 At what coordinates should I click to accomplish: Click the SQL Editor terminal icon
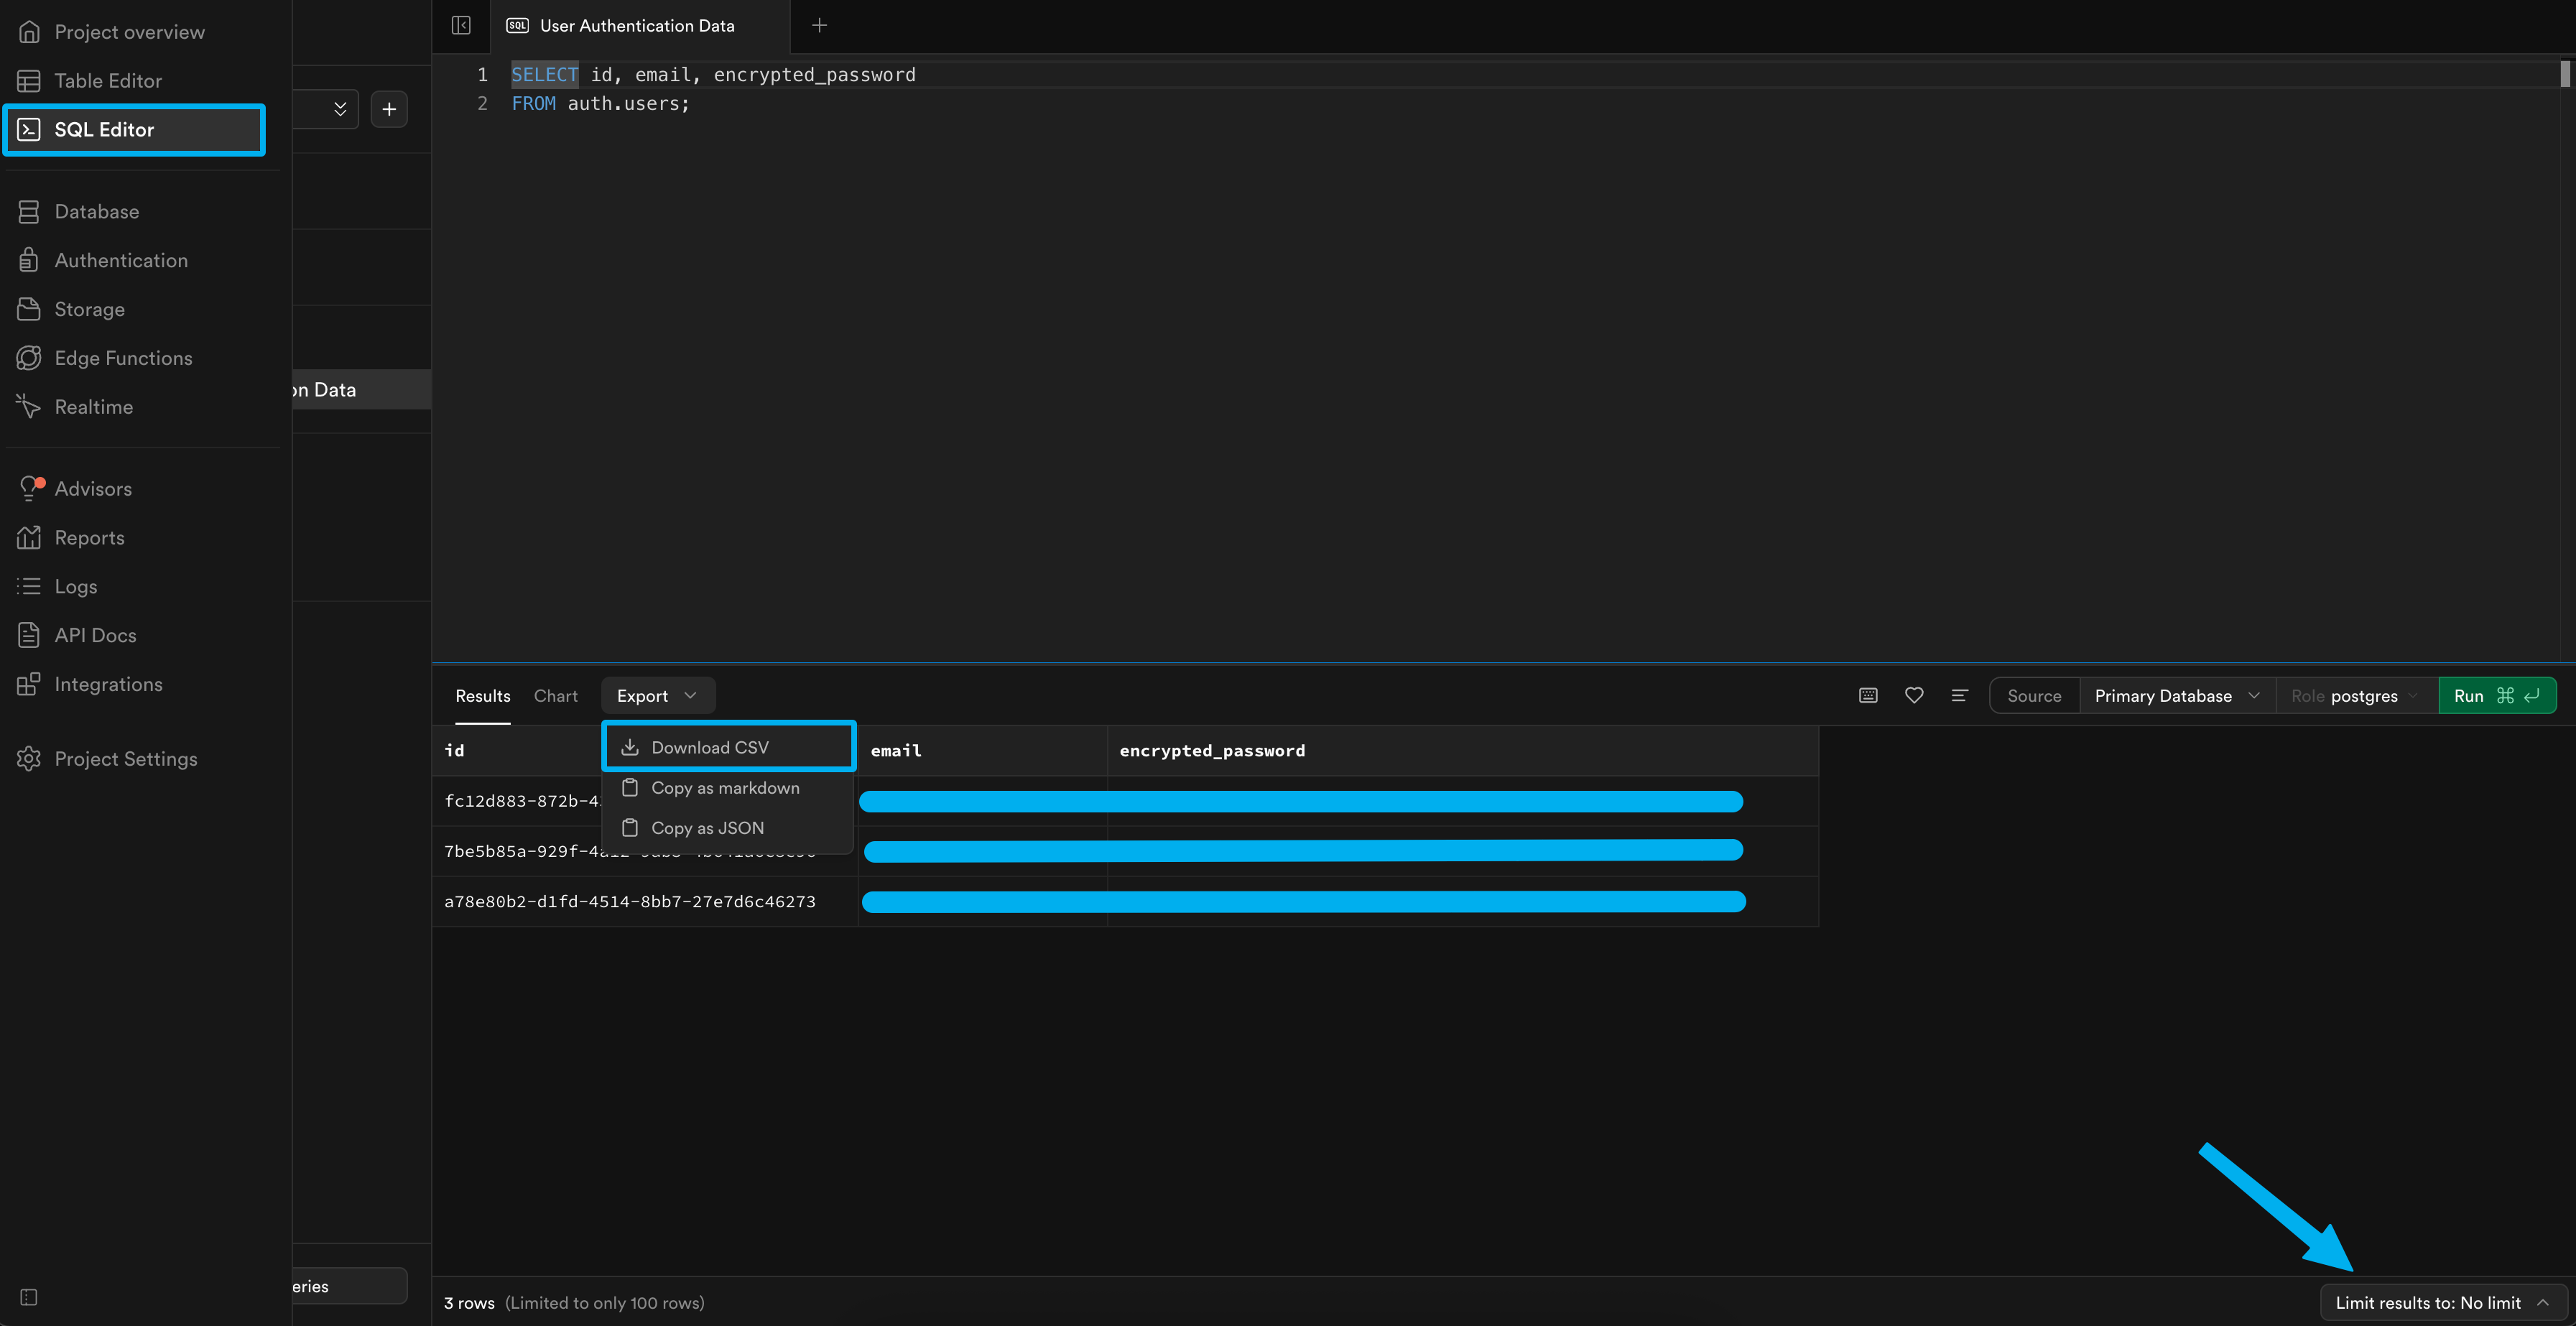pyautogui.click(x=29, y=130)
